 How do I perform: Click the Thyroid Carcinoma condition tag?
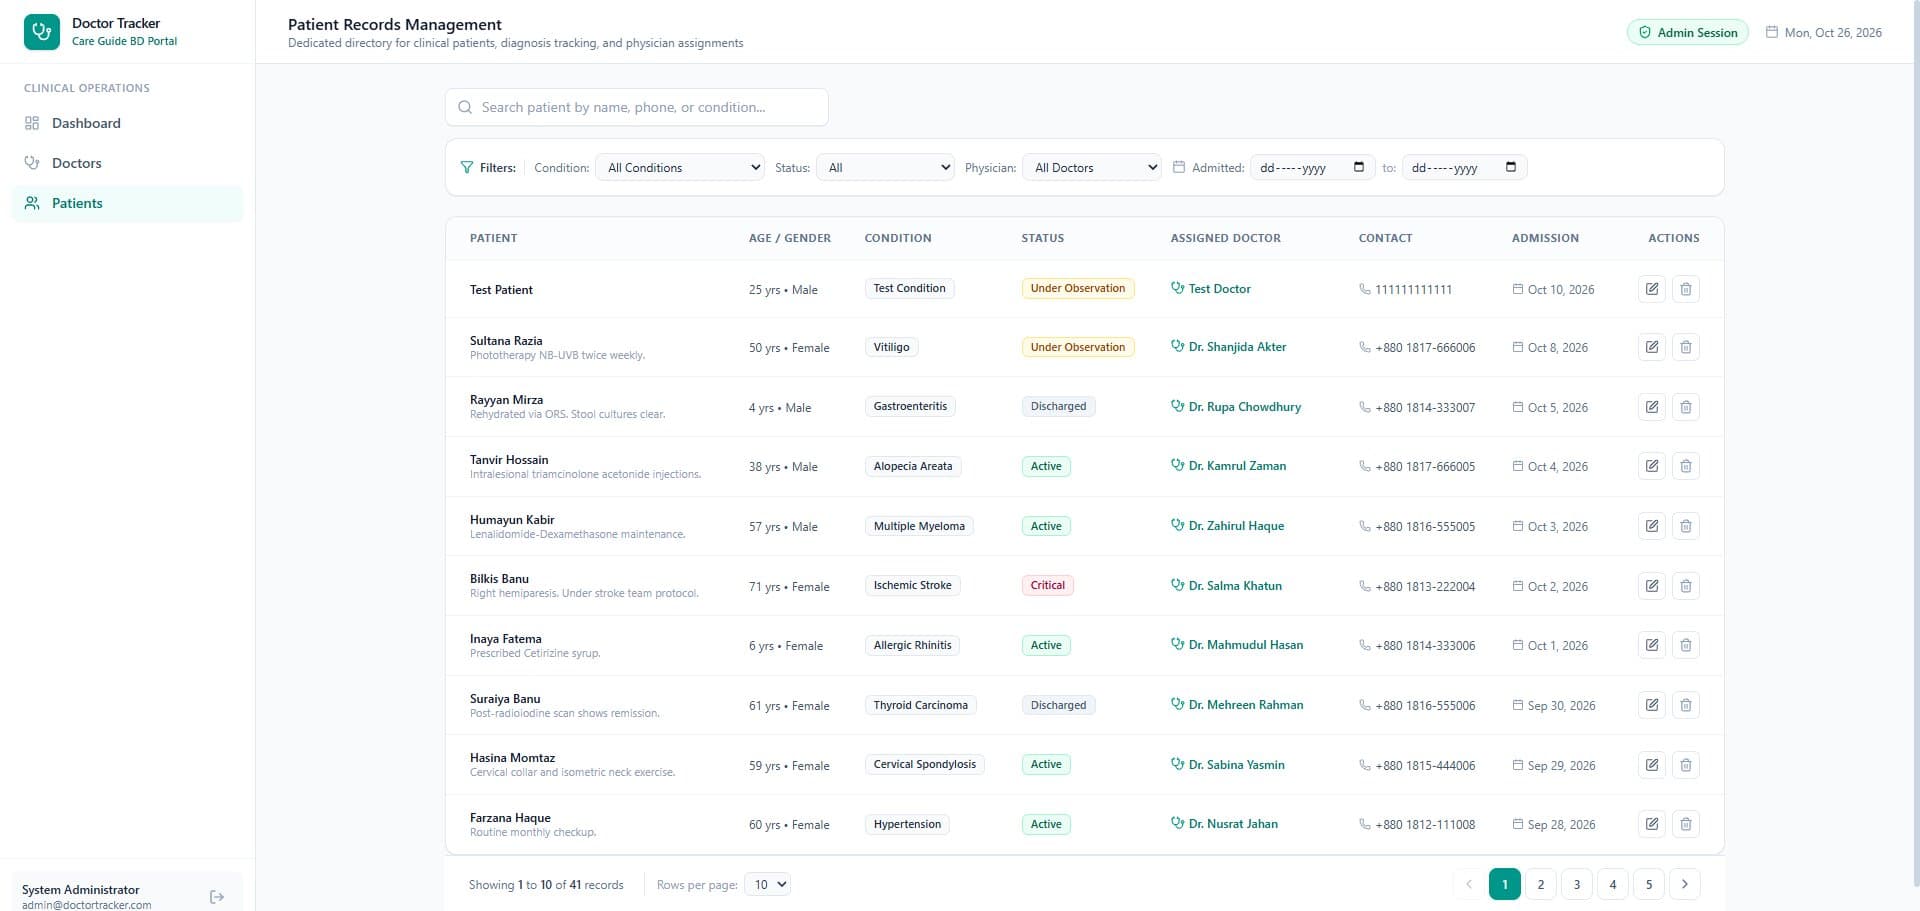click(920, 705)
